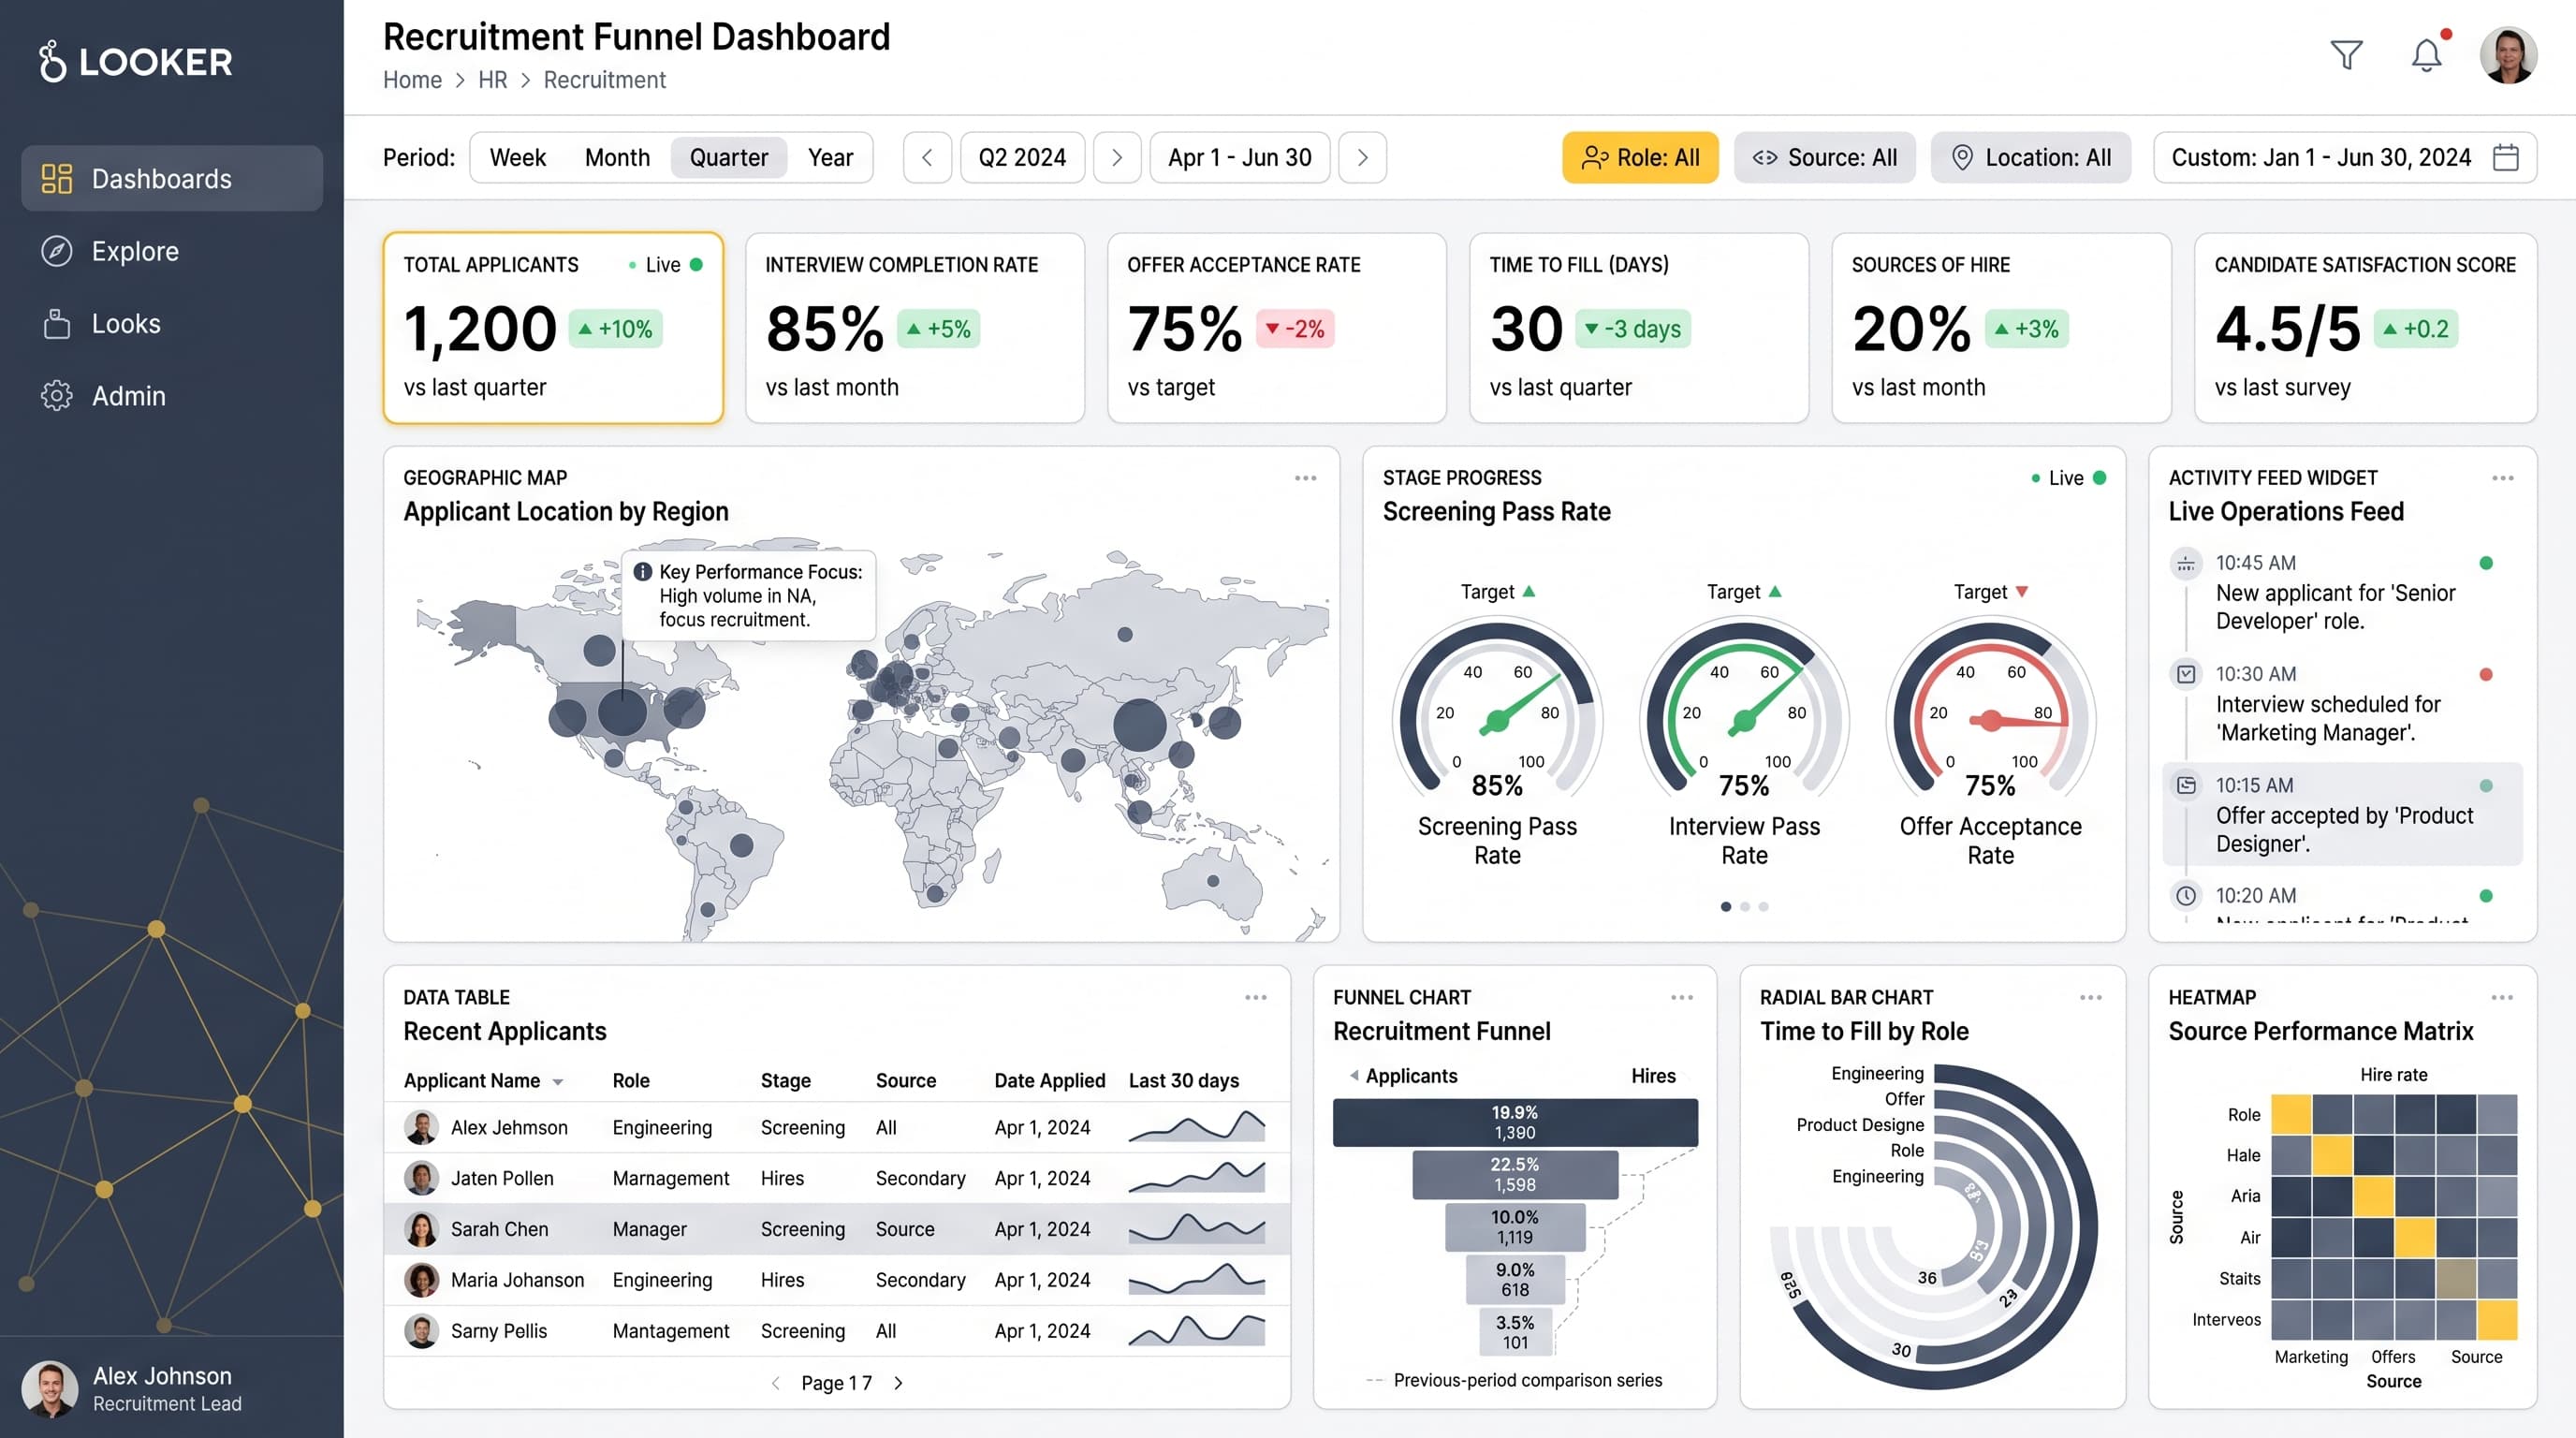Open Heatmap widget options menu
The height and width of the screenshot is (1438, 2576).
coord(2502,997)
